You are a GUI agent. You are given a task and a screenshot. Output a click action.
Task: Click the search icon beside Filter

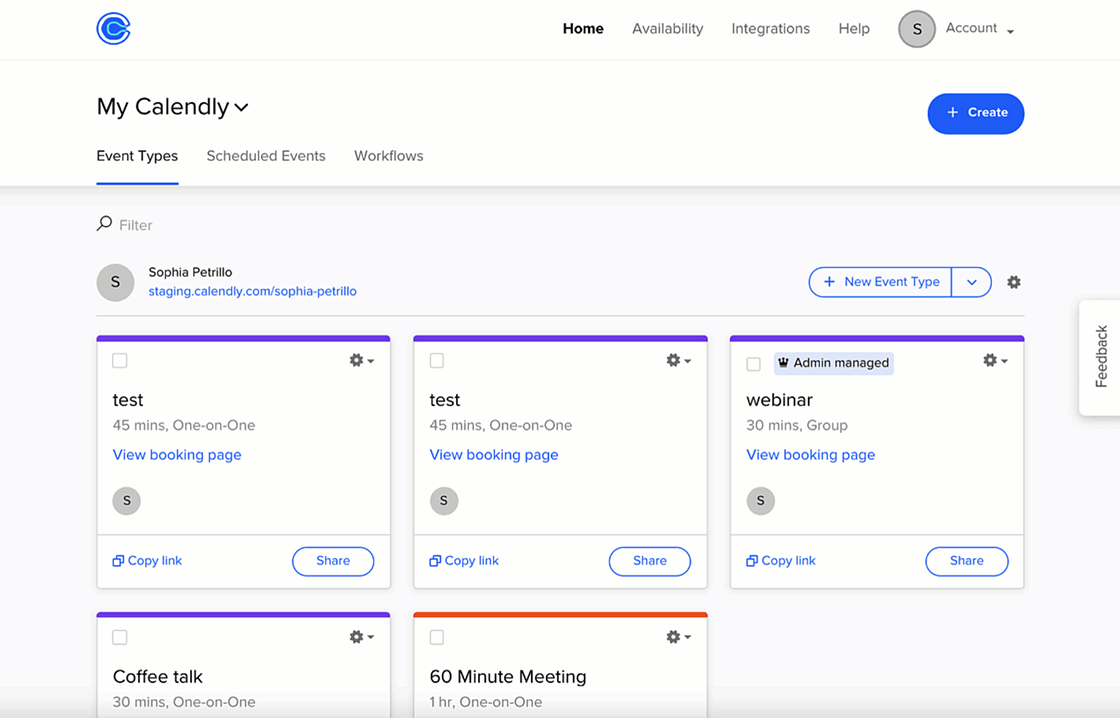(104, 224)
